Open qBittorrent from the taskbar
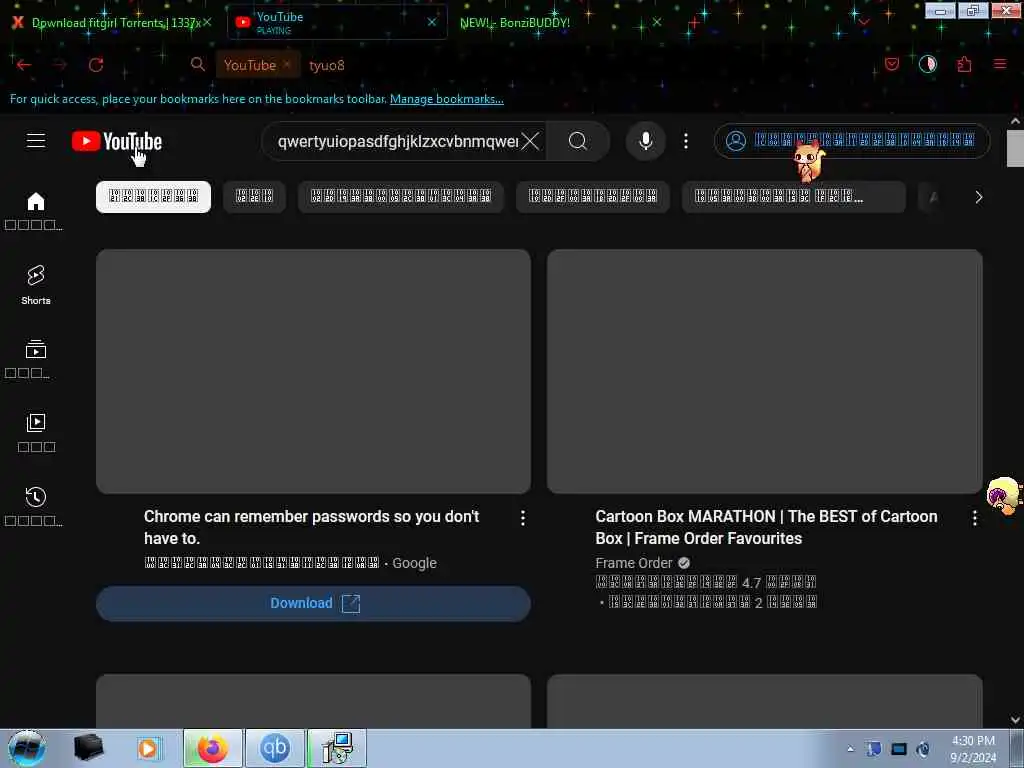This screenshot has width=1024, height=768. click(x=275, y=748)
